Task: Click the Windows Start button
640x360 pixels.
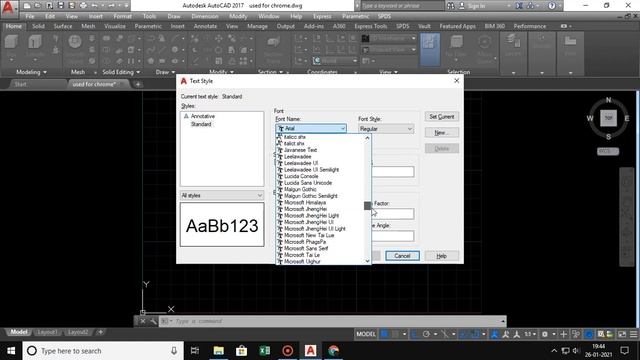Action: pos(11,351)
